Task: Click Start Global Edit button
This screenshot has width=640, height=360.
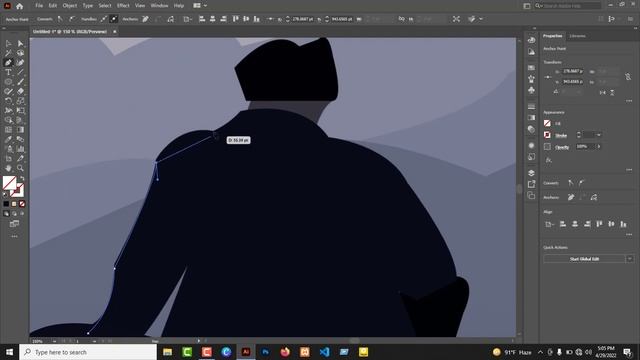Action: pos(584,259)
